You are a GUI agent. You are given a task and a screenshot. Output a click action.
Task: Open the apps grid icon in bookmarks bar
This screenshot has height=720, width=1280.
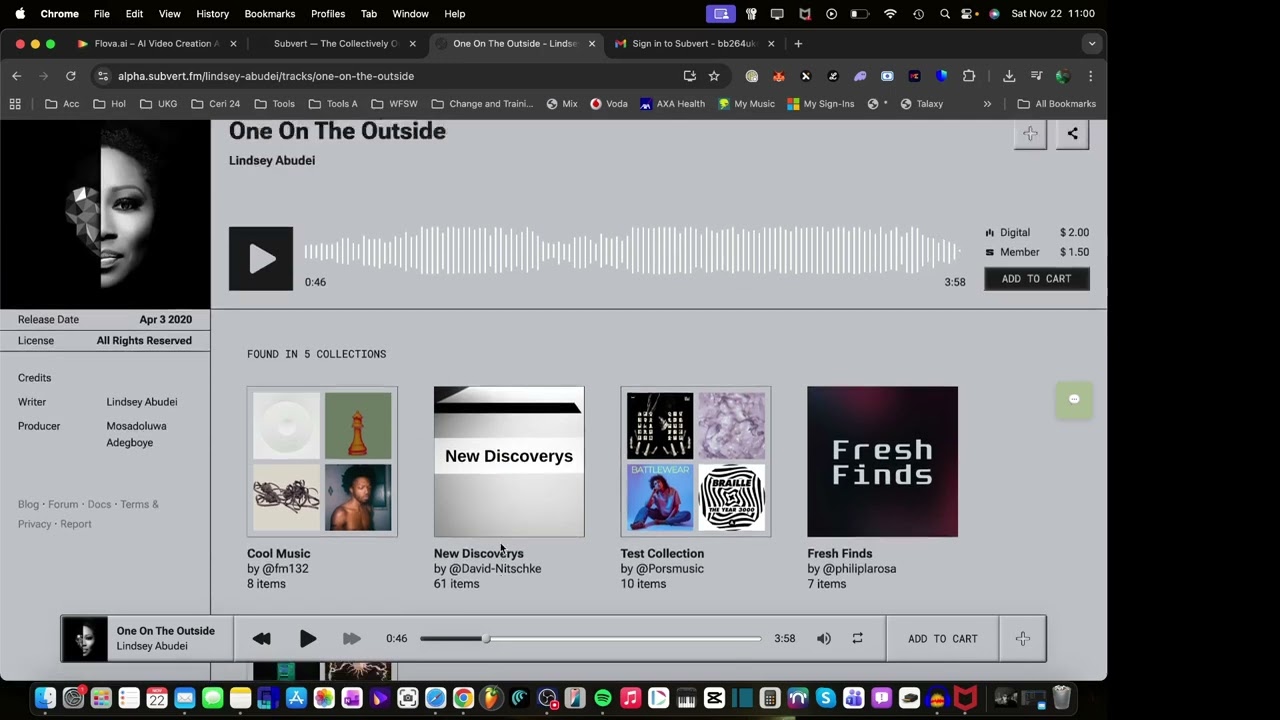coord(15,104)
